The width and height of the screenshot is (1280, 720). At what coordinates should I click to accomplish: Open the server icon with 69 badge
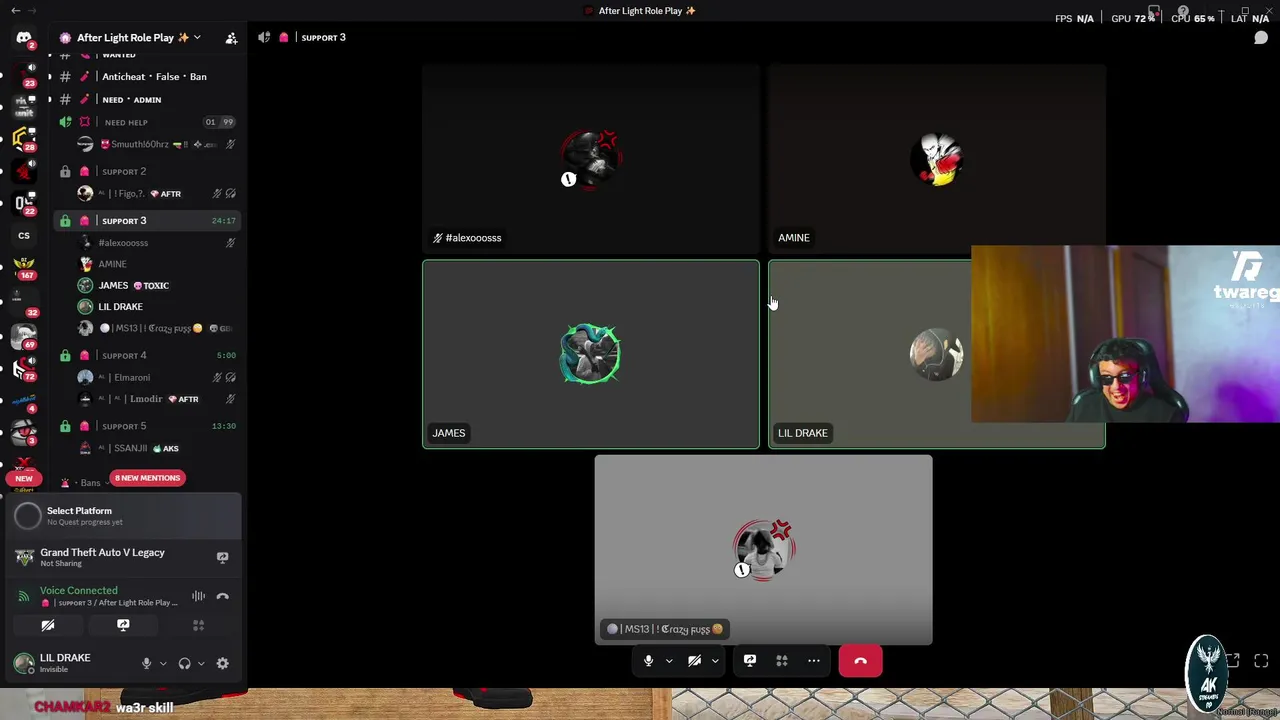pyautogui.click(x=24, y=336)
